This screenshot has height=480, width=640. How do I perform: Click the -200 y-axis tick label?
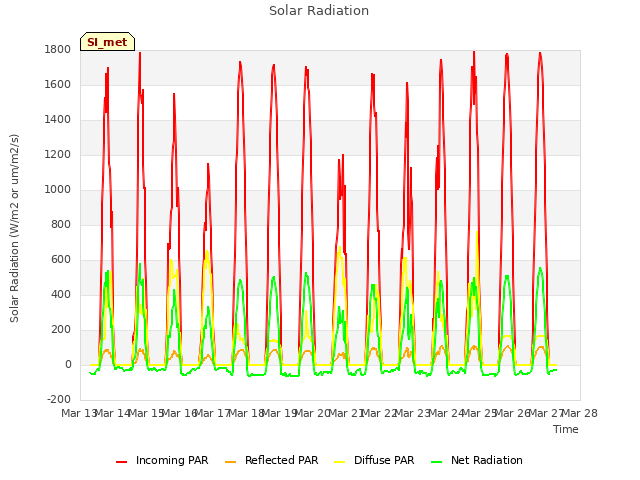click(x=59, y=399)
